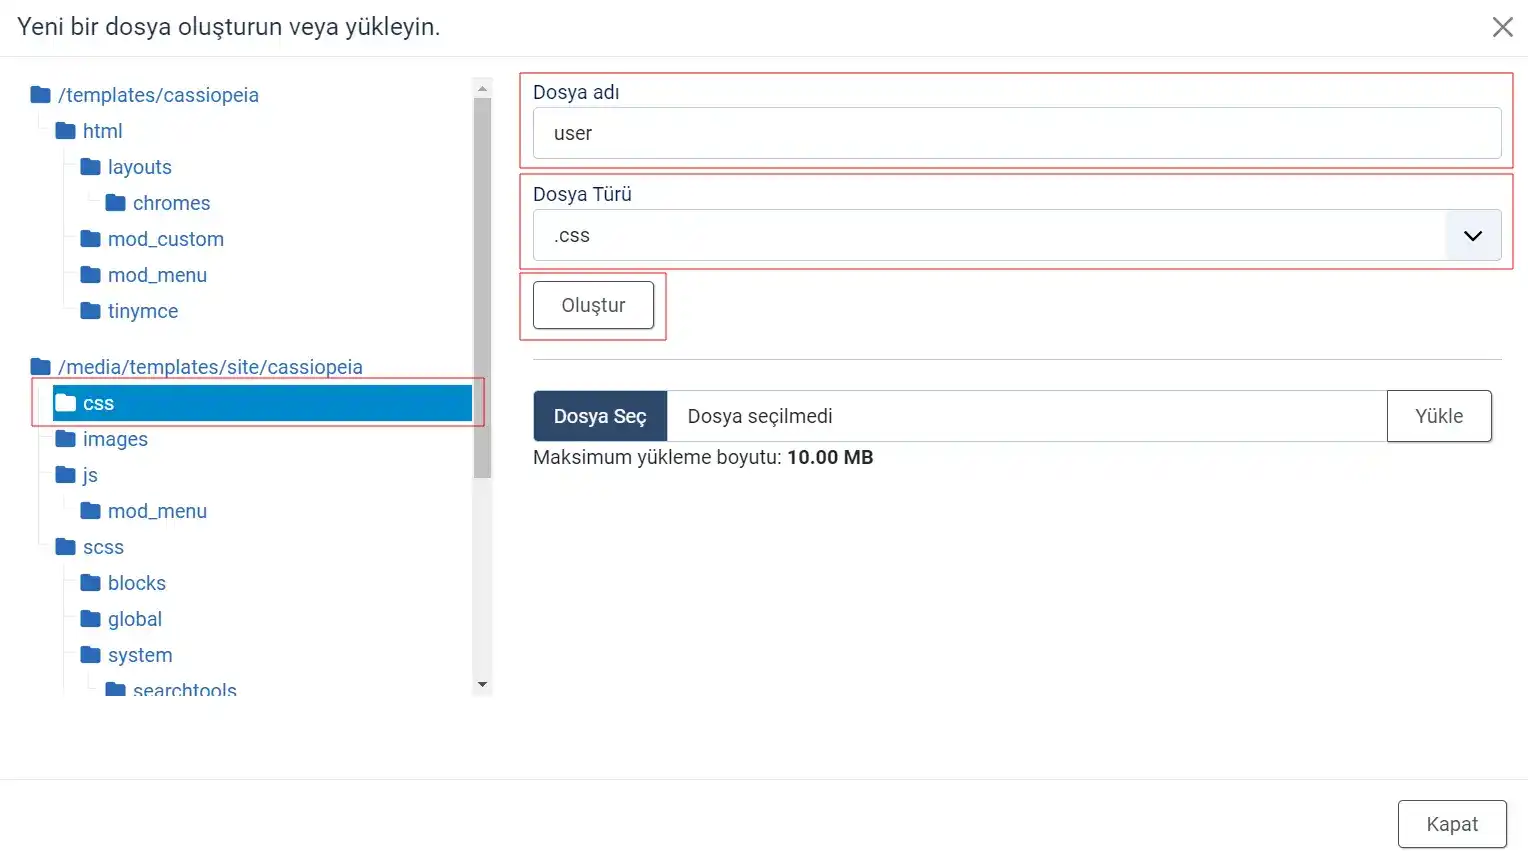Click the Oluştur button
Image resolution: width=1528 pixels, height=863 pixels.
(x=592, y=305)
